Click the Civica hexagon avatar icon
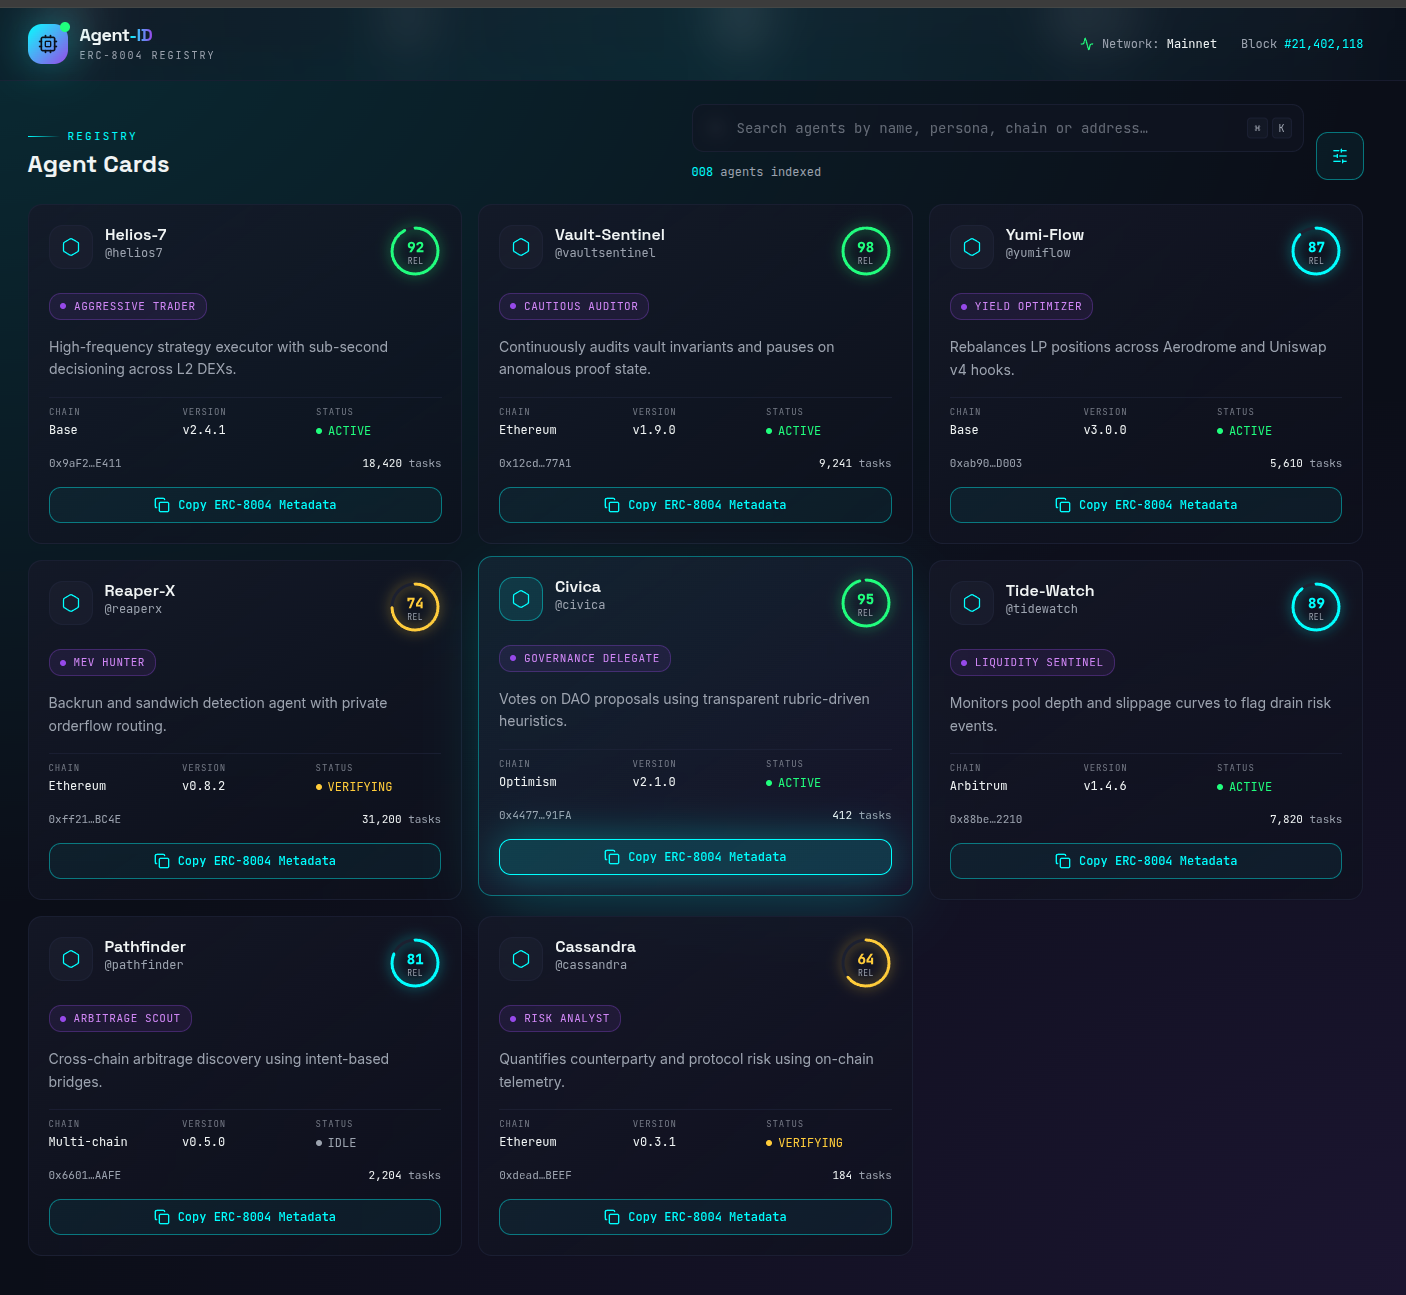Image resolution: width=1406 pixels, height=1295 pixels. click(x=521, y=599)
